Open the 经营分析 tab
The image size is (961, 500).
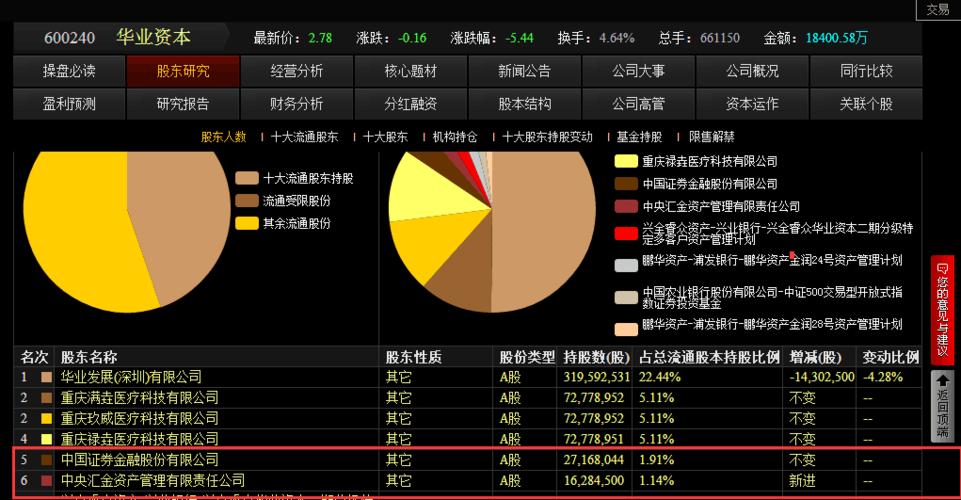(297, 71)
